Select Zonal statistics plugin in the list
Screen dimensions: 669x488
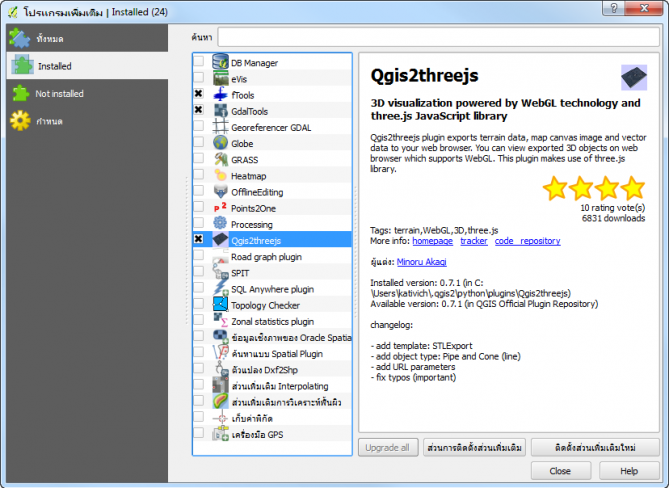[x=272, y=322]
